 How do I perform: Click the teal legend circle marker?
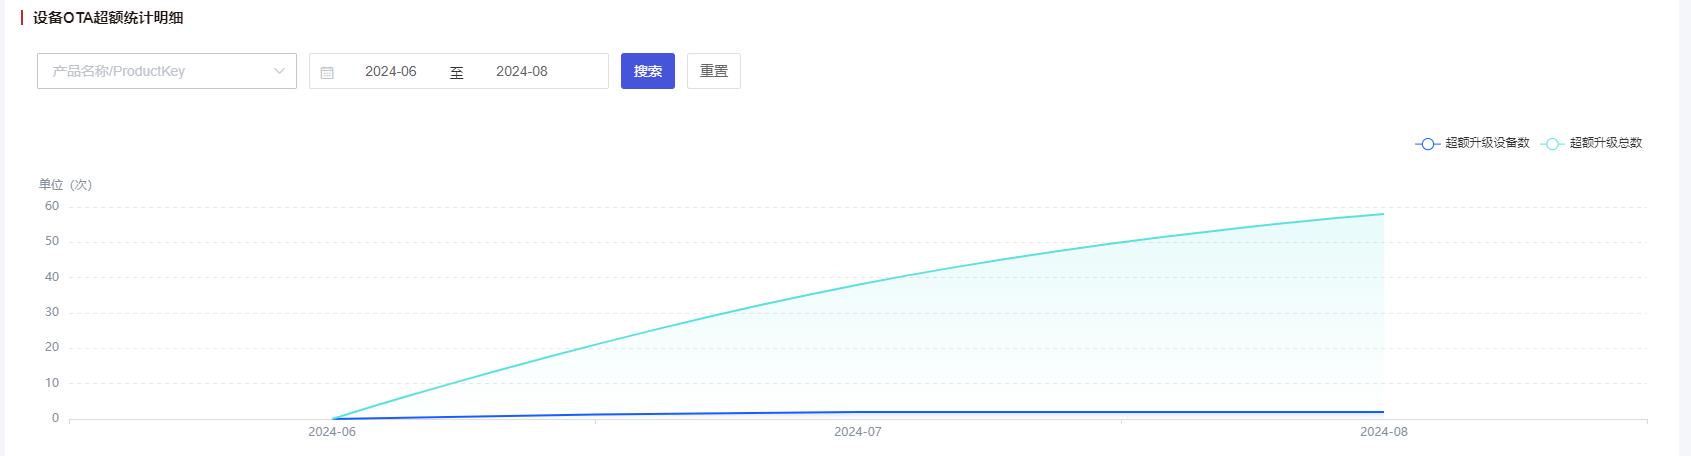[x=1552, y=144]
